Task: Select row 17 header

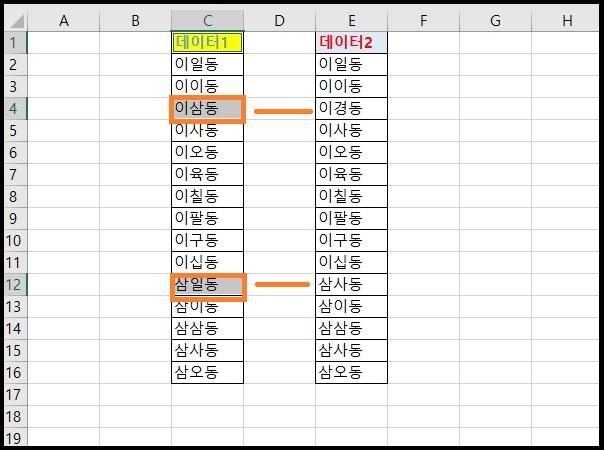Action: pos(15,395)
